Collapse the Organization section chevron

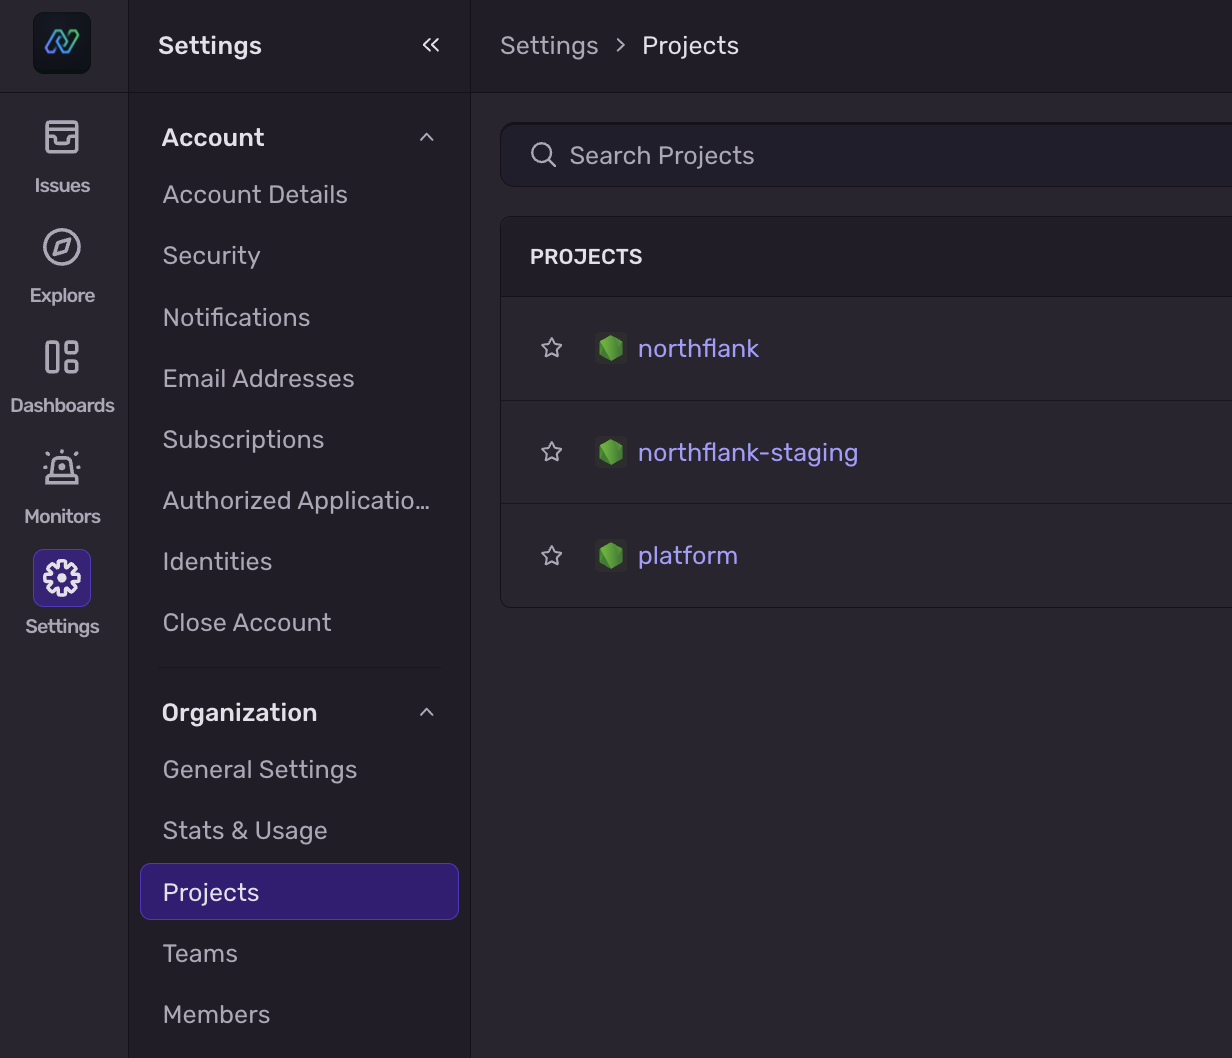[x=427, y=712]
